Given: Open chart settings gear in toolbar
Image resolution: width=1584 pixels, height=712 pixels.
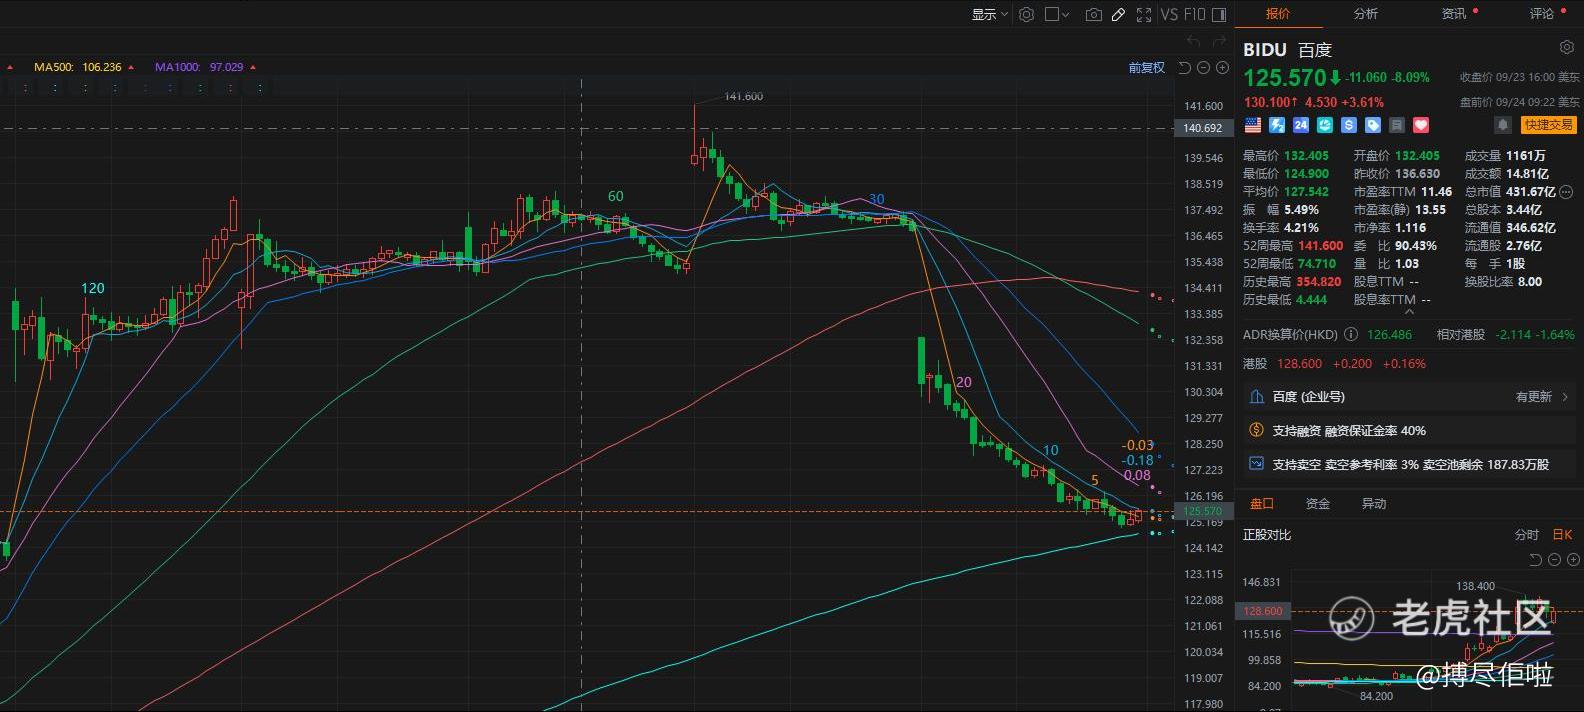Looking at the screenshot, I should (1026, 14).
